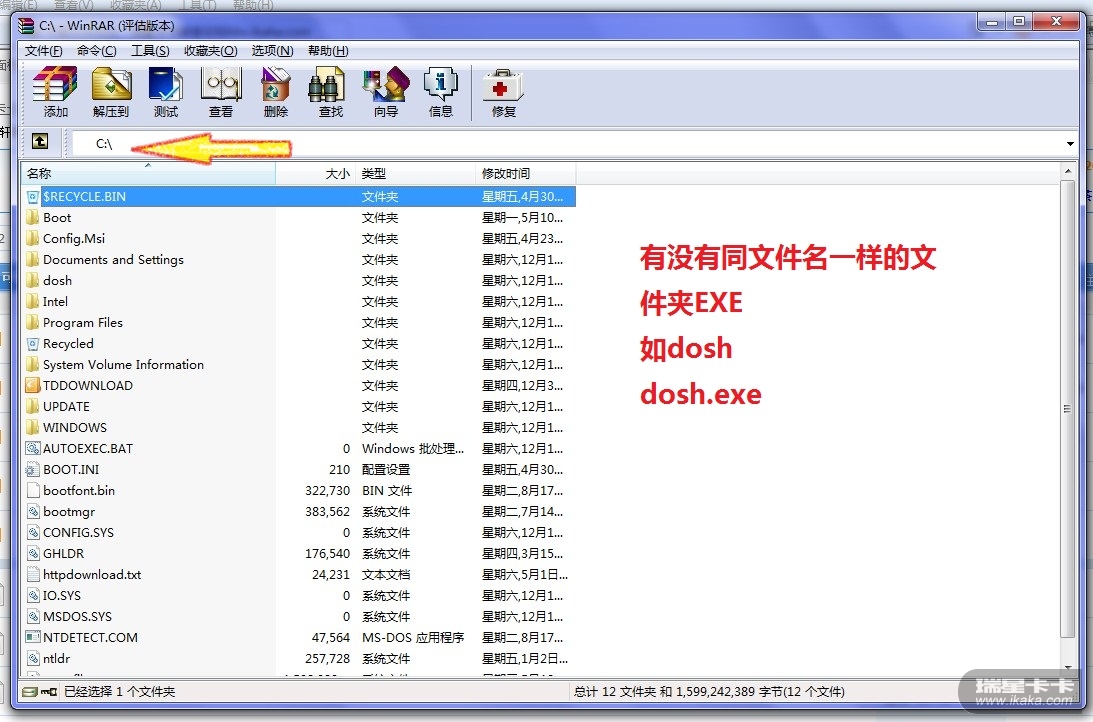Screen dimensions: 1093x722
Task: Select the UPDATE folder row
Action: [x=298, y=406]
